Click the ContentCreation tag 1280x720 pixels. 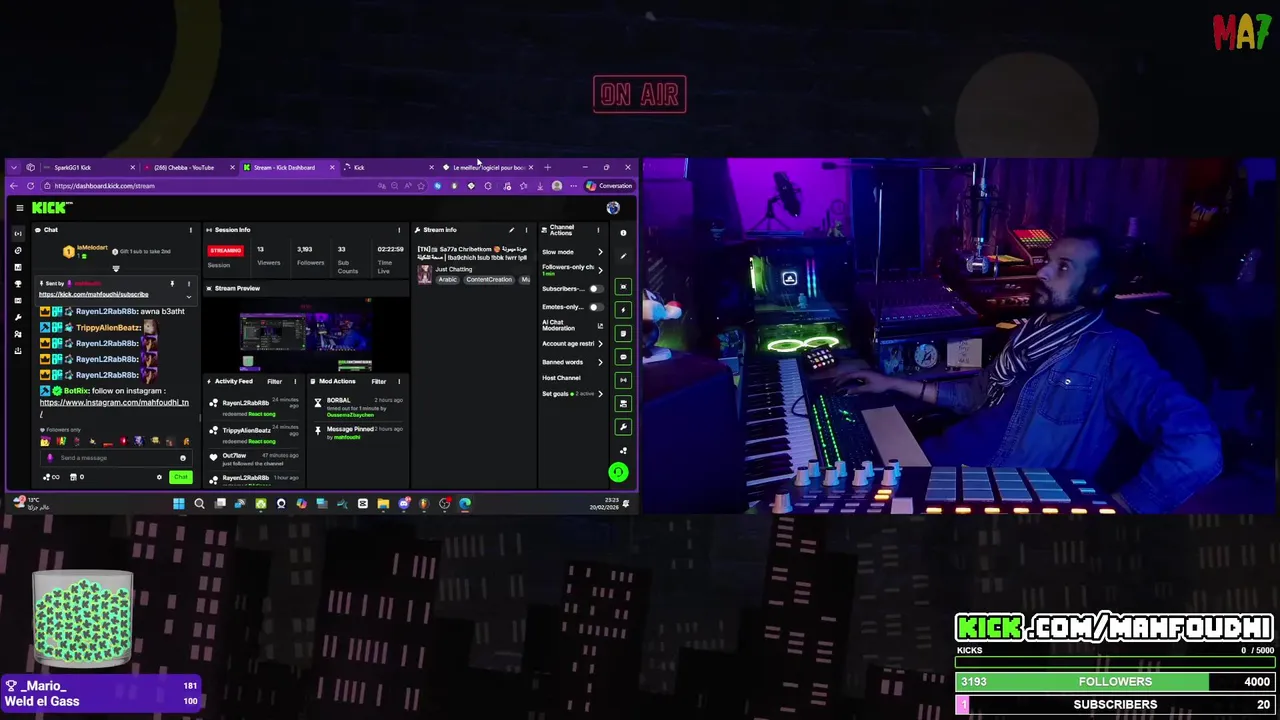[489, 280]
